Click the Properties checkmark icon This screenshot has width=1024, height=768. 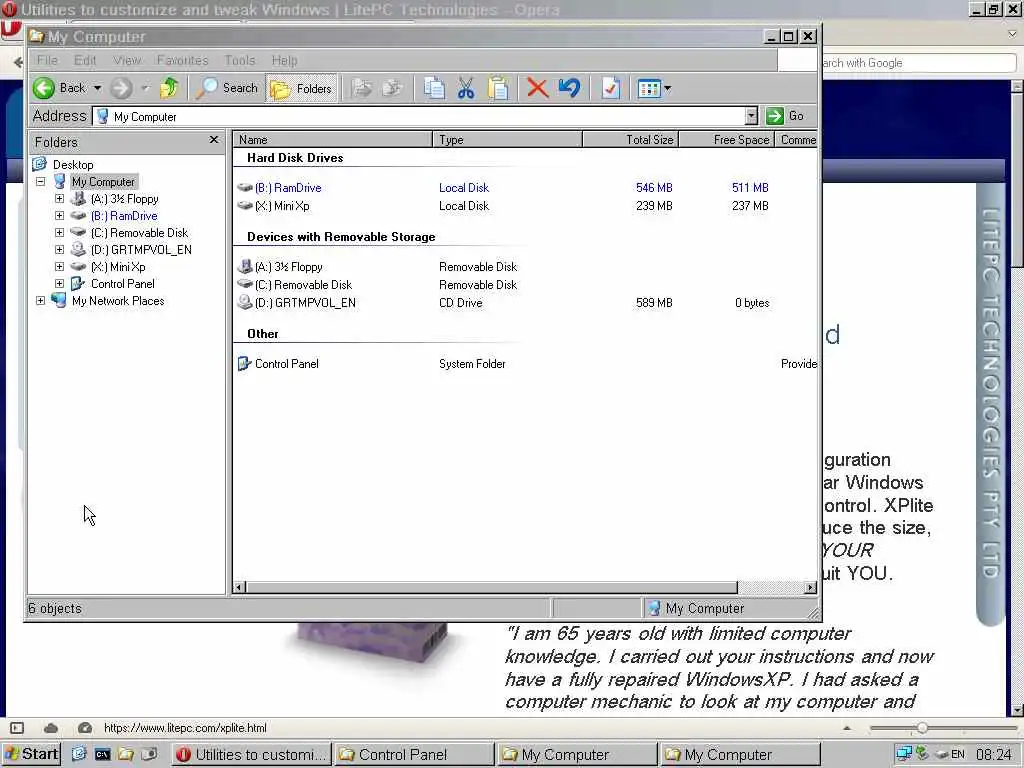click(611, 88)
